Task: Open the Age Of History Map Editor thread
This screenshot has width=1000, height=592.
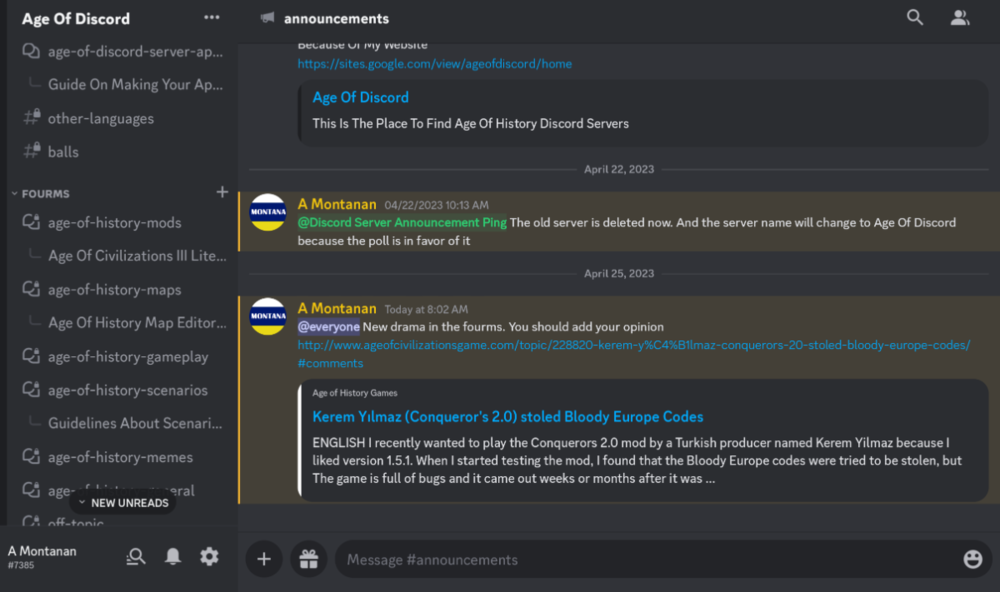Action: click(137, 323)
